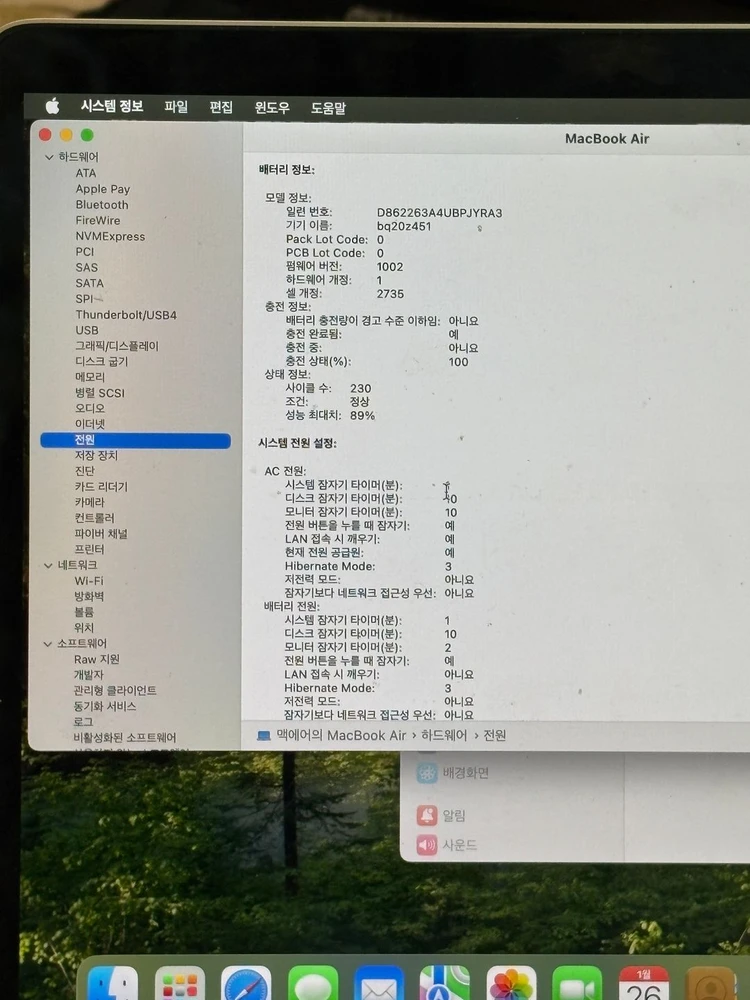Select 컨트롤러 in the sidebar
The width and height of the screenshot is (750, 1000).
click(x=94, y=518)
